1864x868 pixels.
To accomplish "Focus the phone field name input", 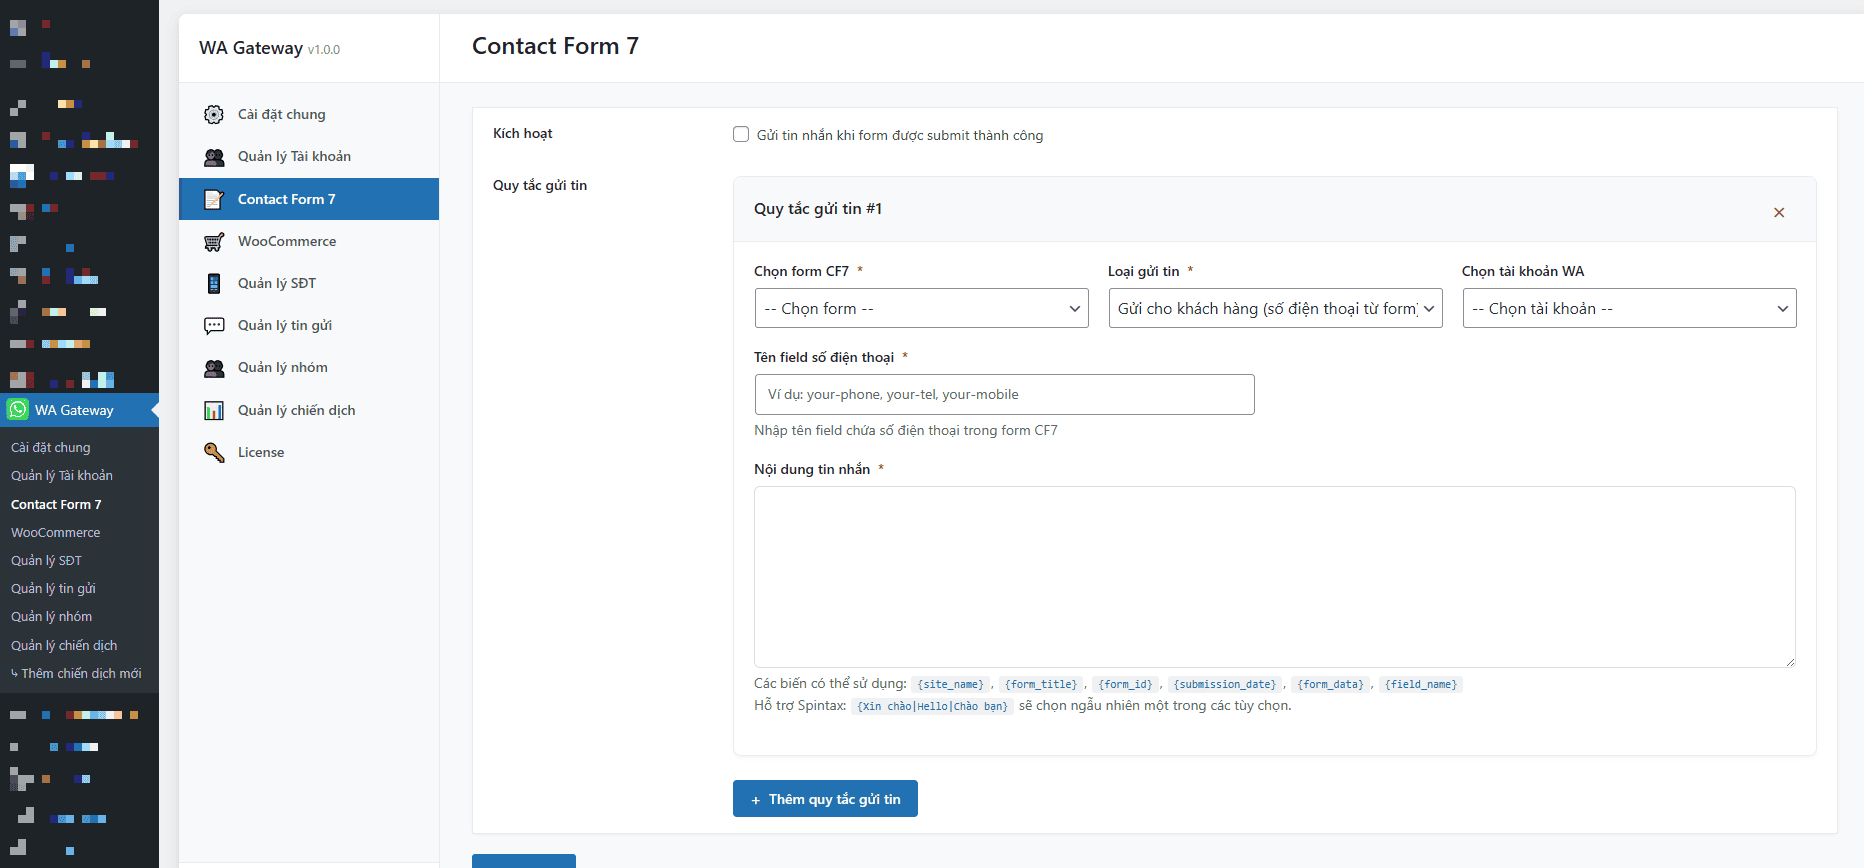I will pyautogui.click(x=1004, y=394).
